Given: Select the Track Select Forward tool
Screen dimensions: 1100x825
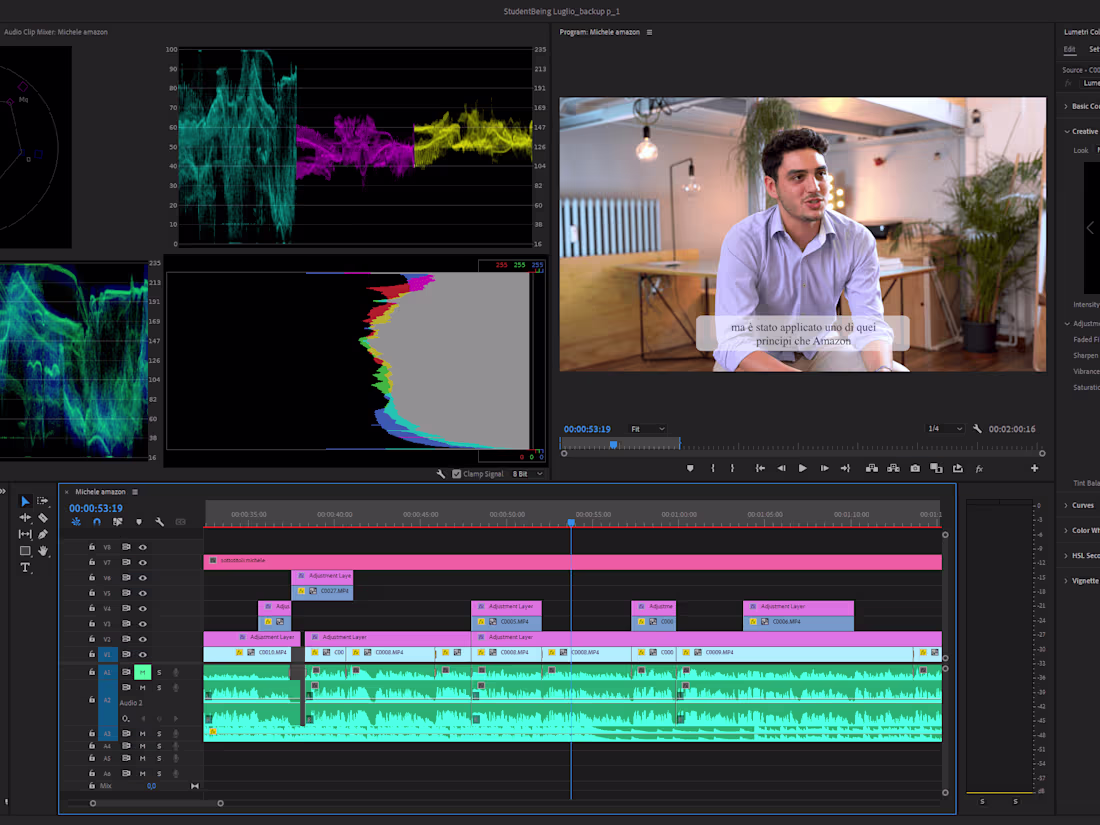Looking at the screenshot, I should pyautogui.click(x=42, y=500).
